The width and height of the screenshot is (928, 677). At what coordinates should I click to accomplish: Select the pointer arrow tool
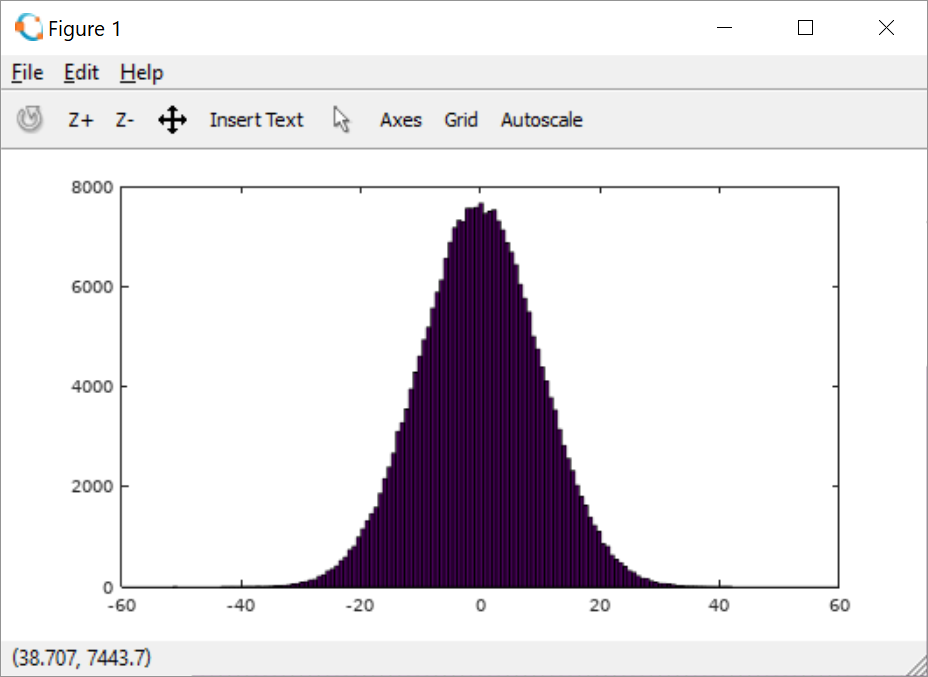tap(341, 119)
